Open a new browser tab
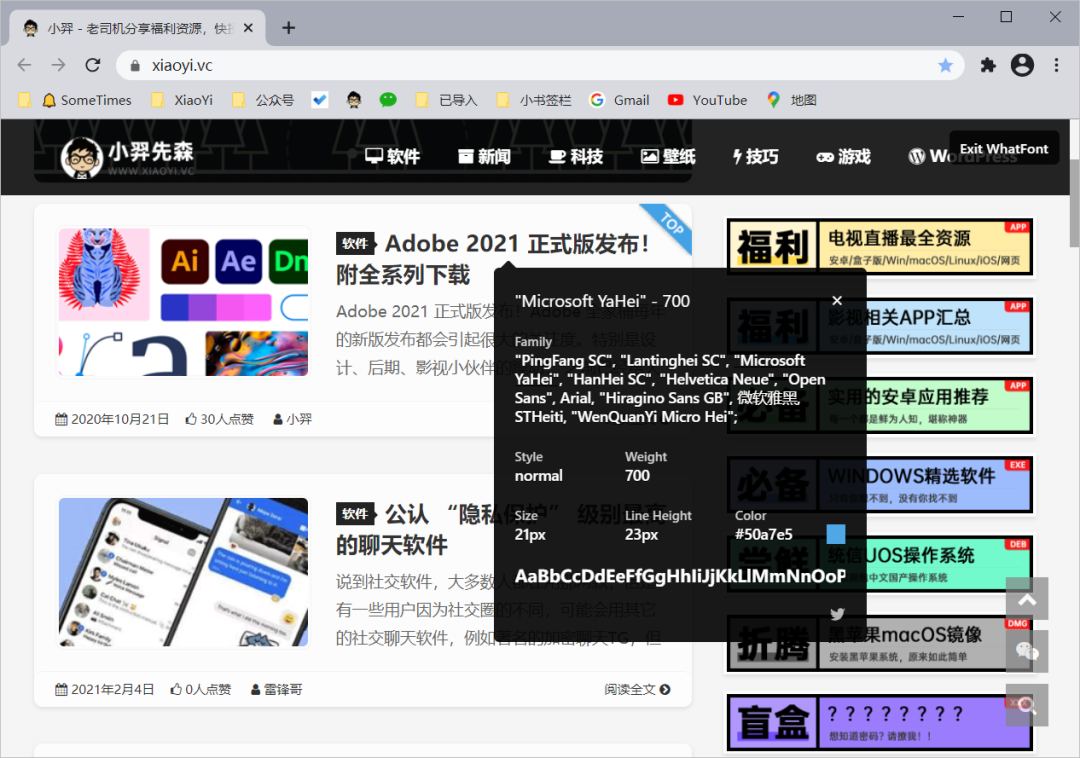 289,28
